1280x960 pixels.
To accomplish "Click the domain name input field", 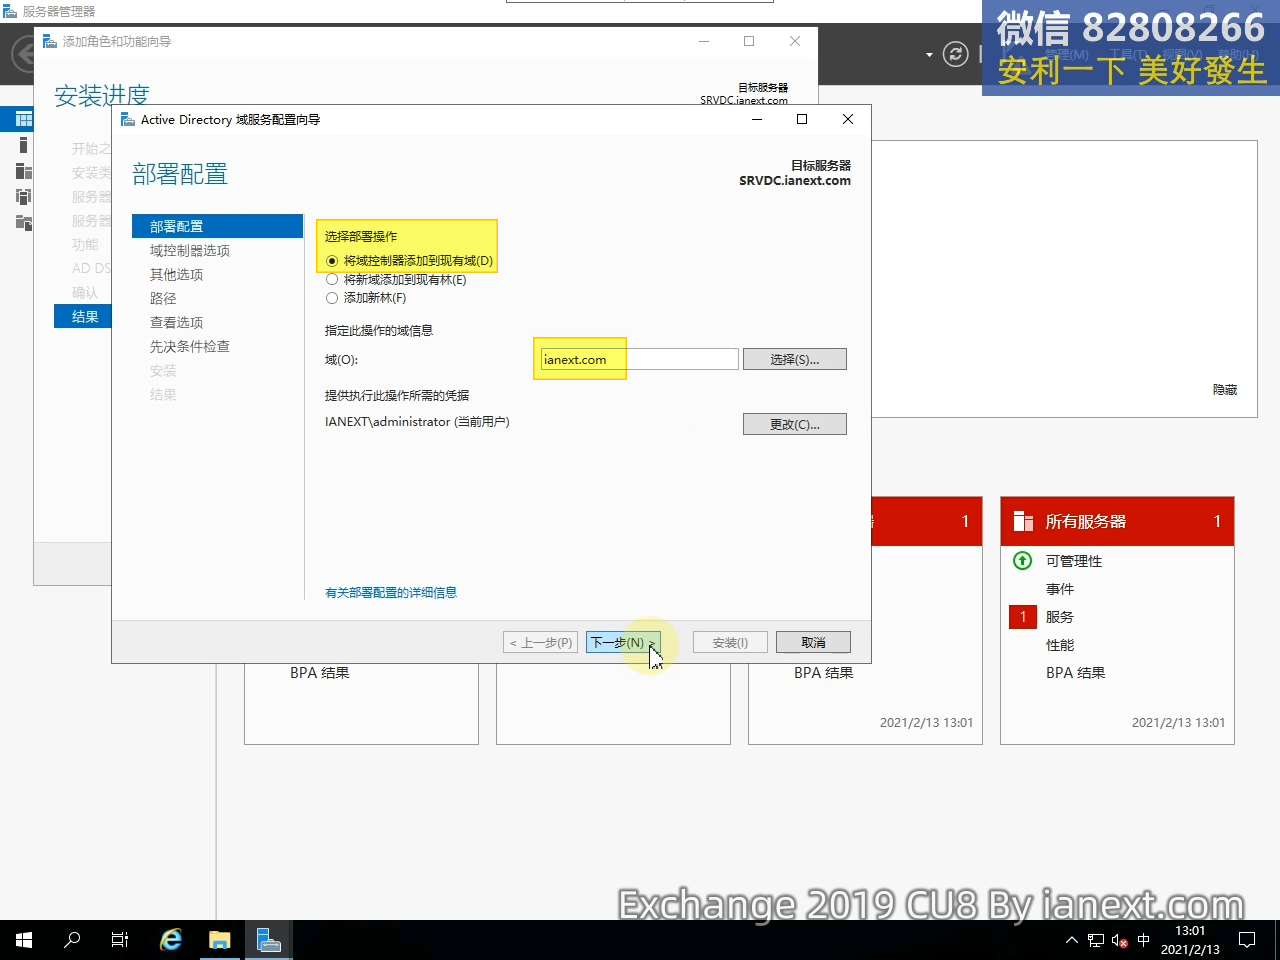I will pyautogui.click(x=639, y=359).
